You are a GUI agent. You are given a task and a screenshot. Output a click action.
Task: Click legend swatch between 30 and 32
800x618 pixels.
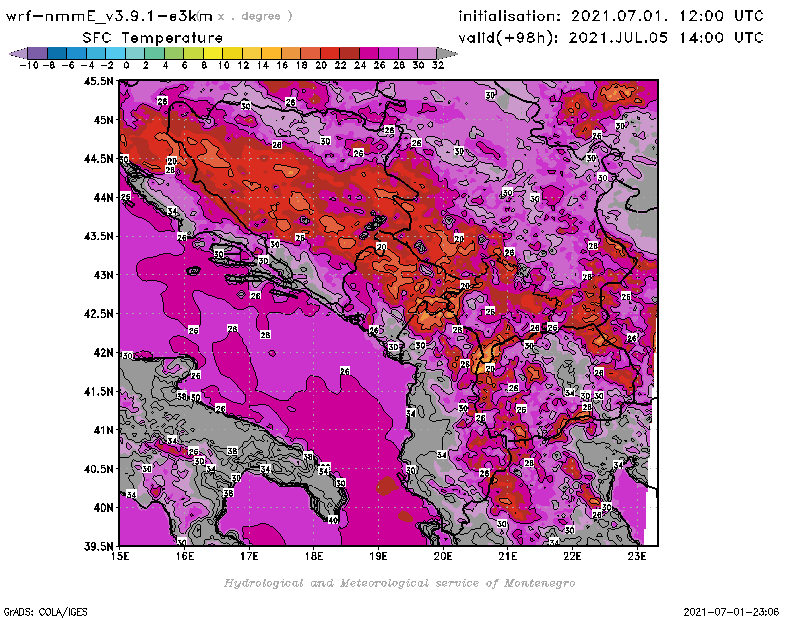pyautogui.click(x=427, y=53)
